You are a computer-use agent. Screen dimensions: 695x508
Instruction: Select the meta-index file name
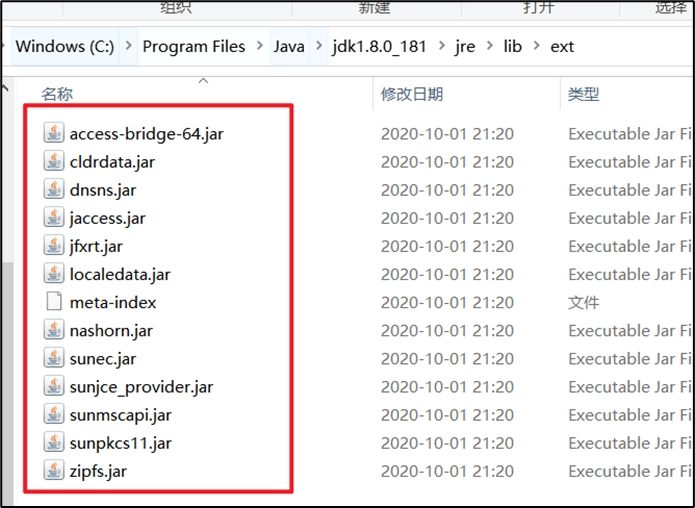[x=113, y=302]
